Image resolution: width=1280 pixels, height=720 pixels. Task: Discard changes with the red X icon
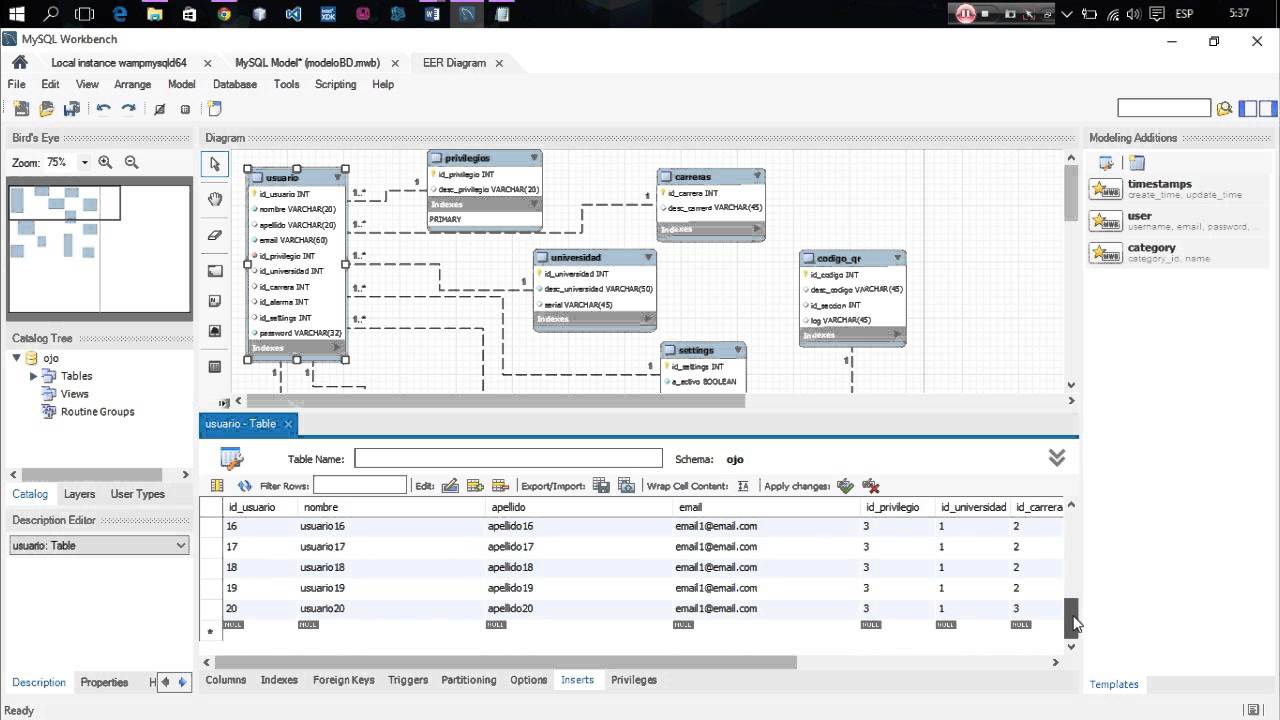[870, 486]
